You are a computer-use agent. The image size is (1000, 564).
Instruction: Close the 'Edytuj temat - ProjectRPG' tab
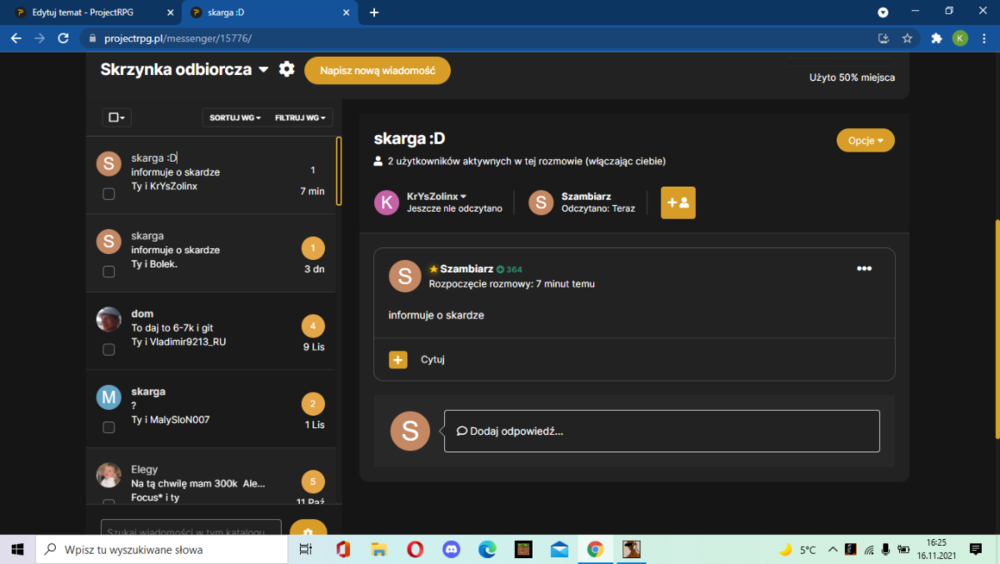(x=170, y=12)
